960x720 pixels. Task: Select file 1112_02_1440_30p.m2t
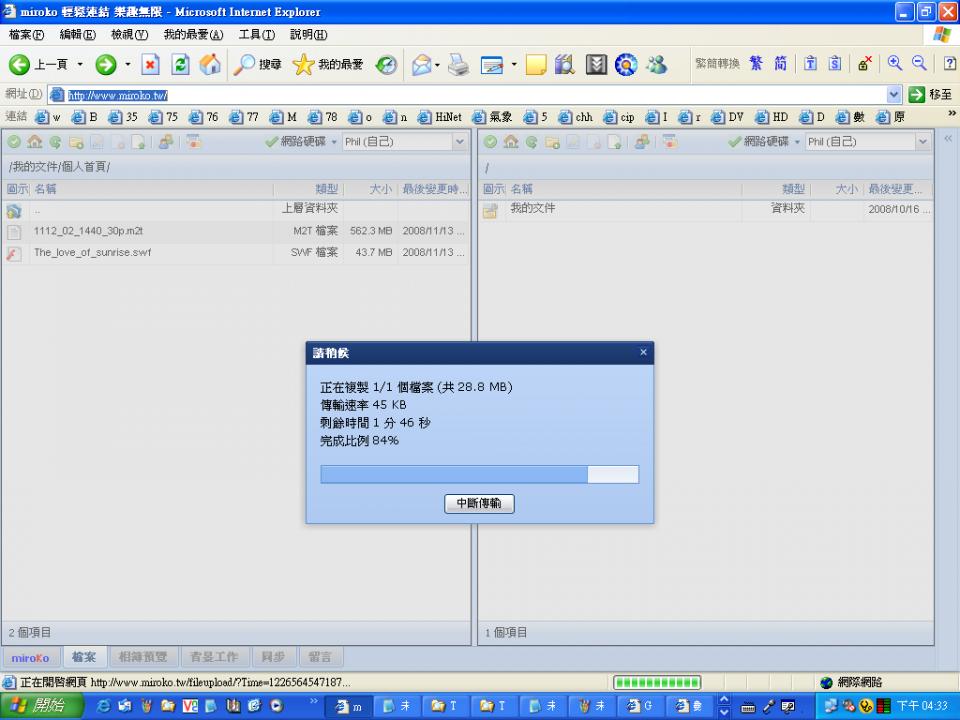pos(236,231)
